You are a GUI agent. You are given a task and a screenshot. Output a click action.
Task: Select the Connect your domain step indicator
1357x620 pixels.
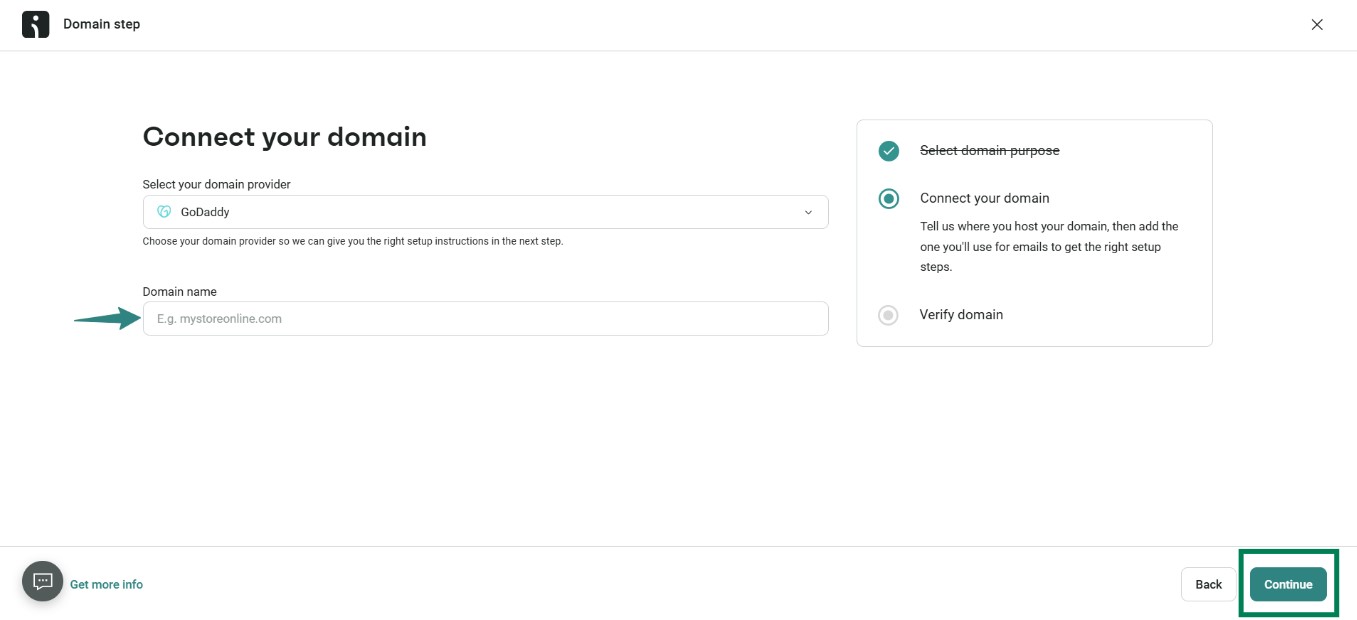pos(889,199)
